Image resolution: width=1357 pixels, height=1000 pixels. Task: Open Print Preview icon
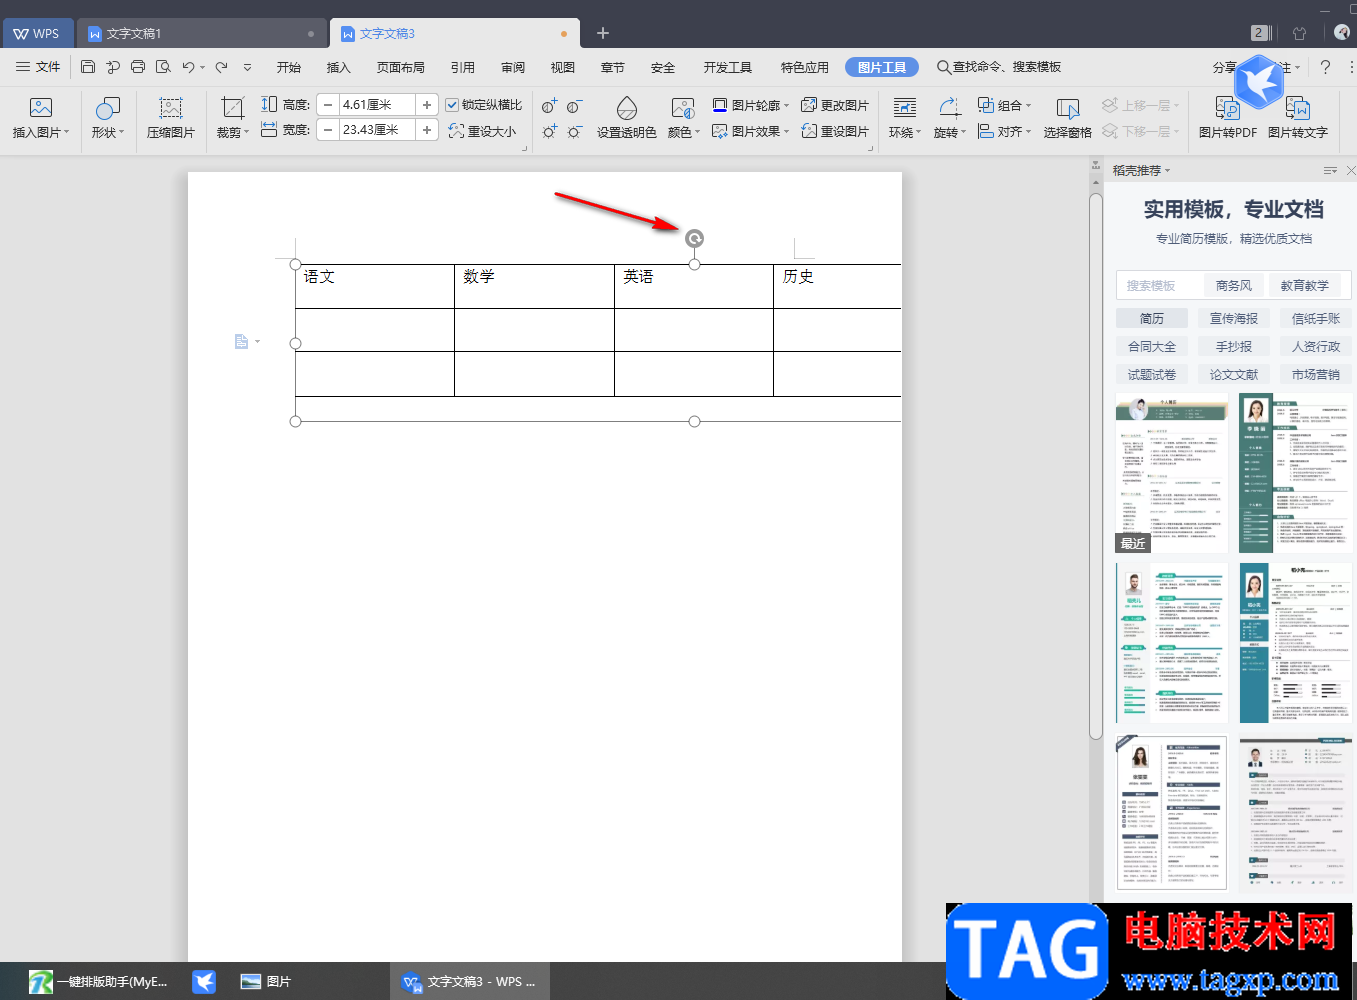coord(163,67)
